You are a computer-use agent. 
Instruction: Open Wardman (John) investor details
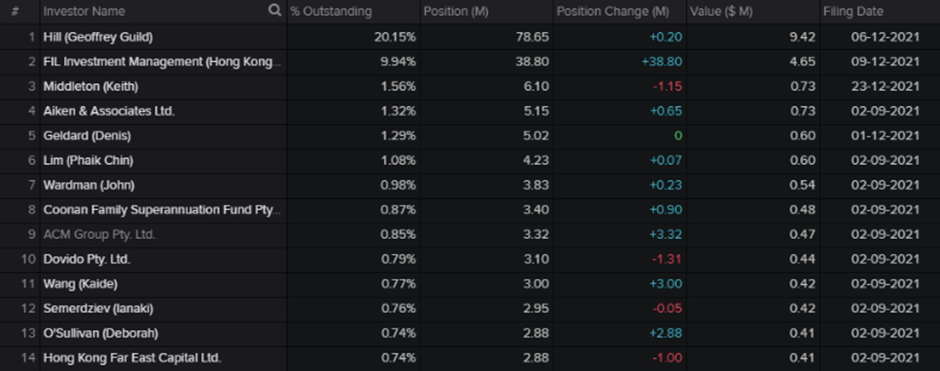89,185
